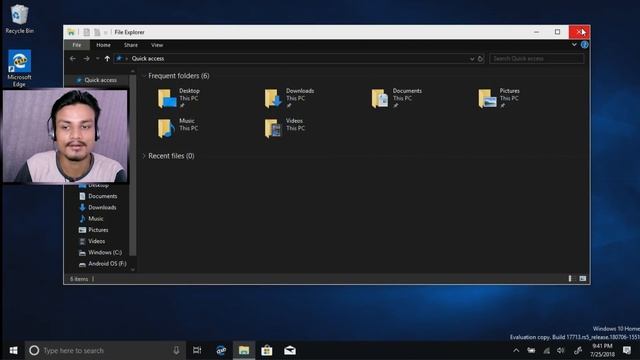640x360 pixels.
Task: Open the recent locations dropdown arrow
Action: point(98,59)
